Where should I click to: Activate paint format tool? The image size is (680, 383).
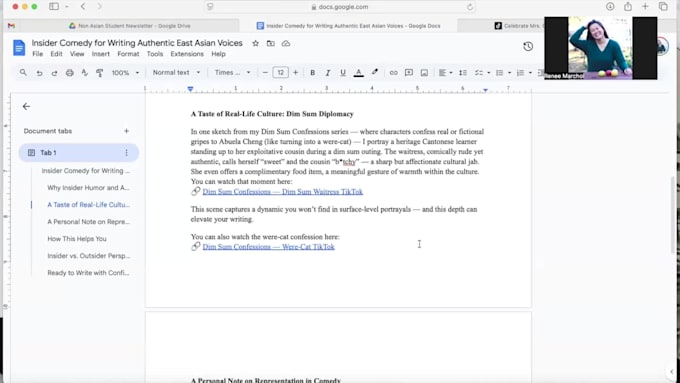point(100,73)
